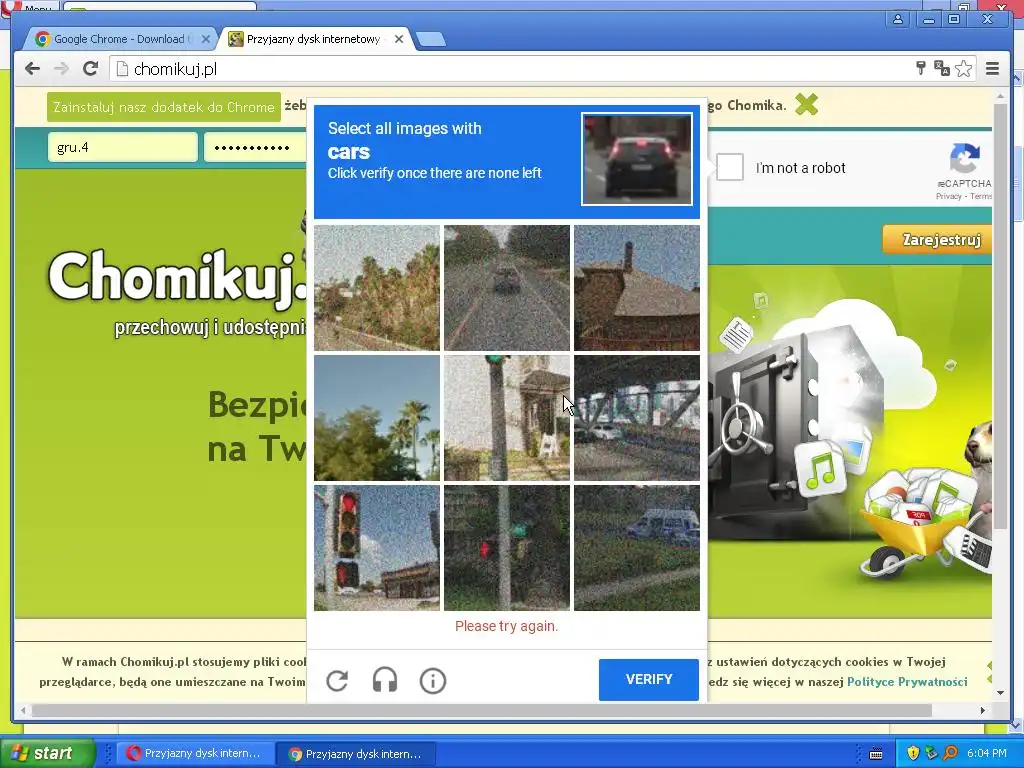The height and width of the screenshot is (768, 1024).
Task: Go back with the browser back arrow
Action: (32, 69)
